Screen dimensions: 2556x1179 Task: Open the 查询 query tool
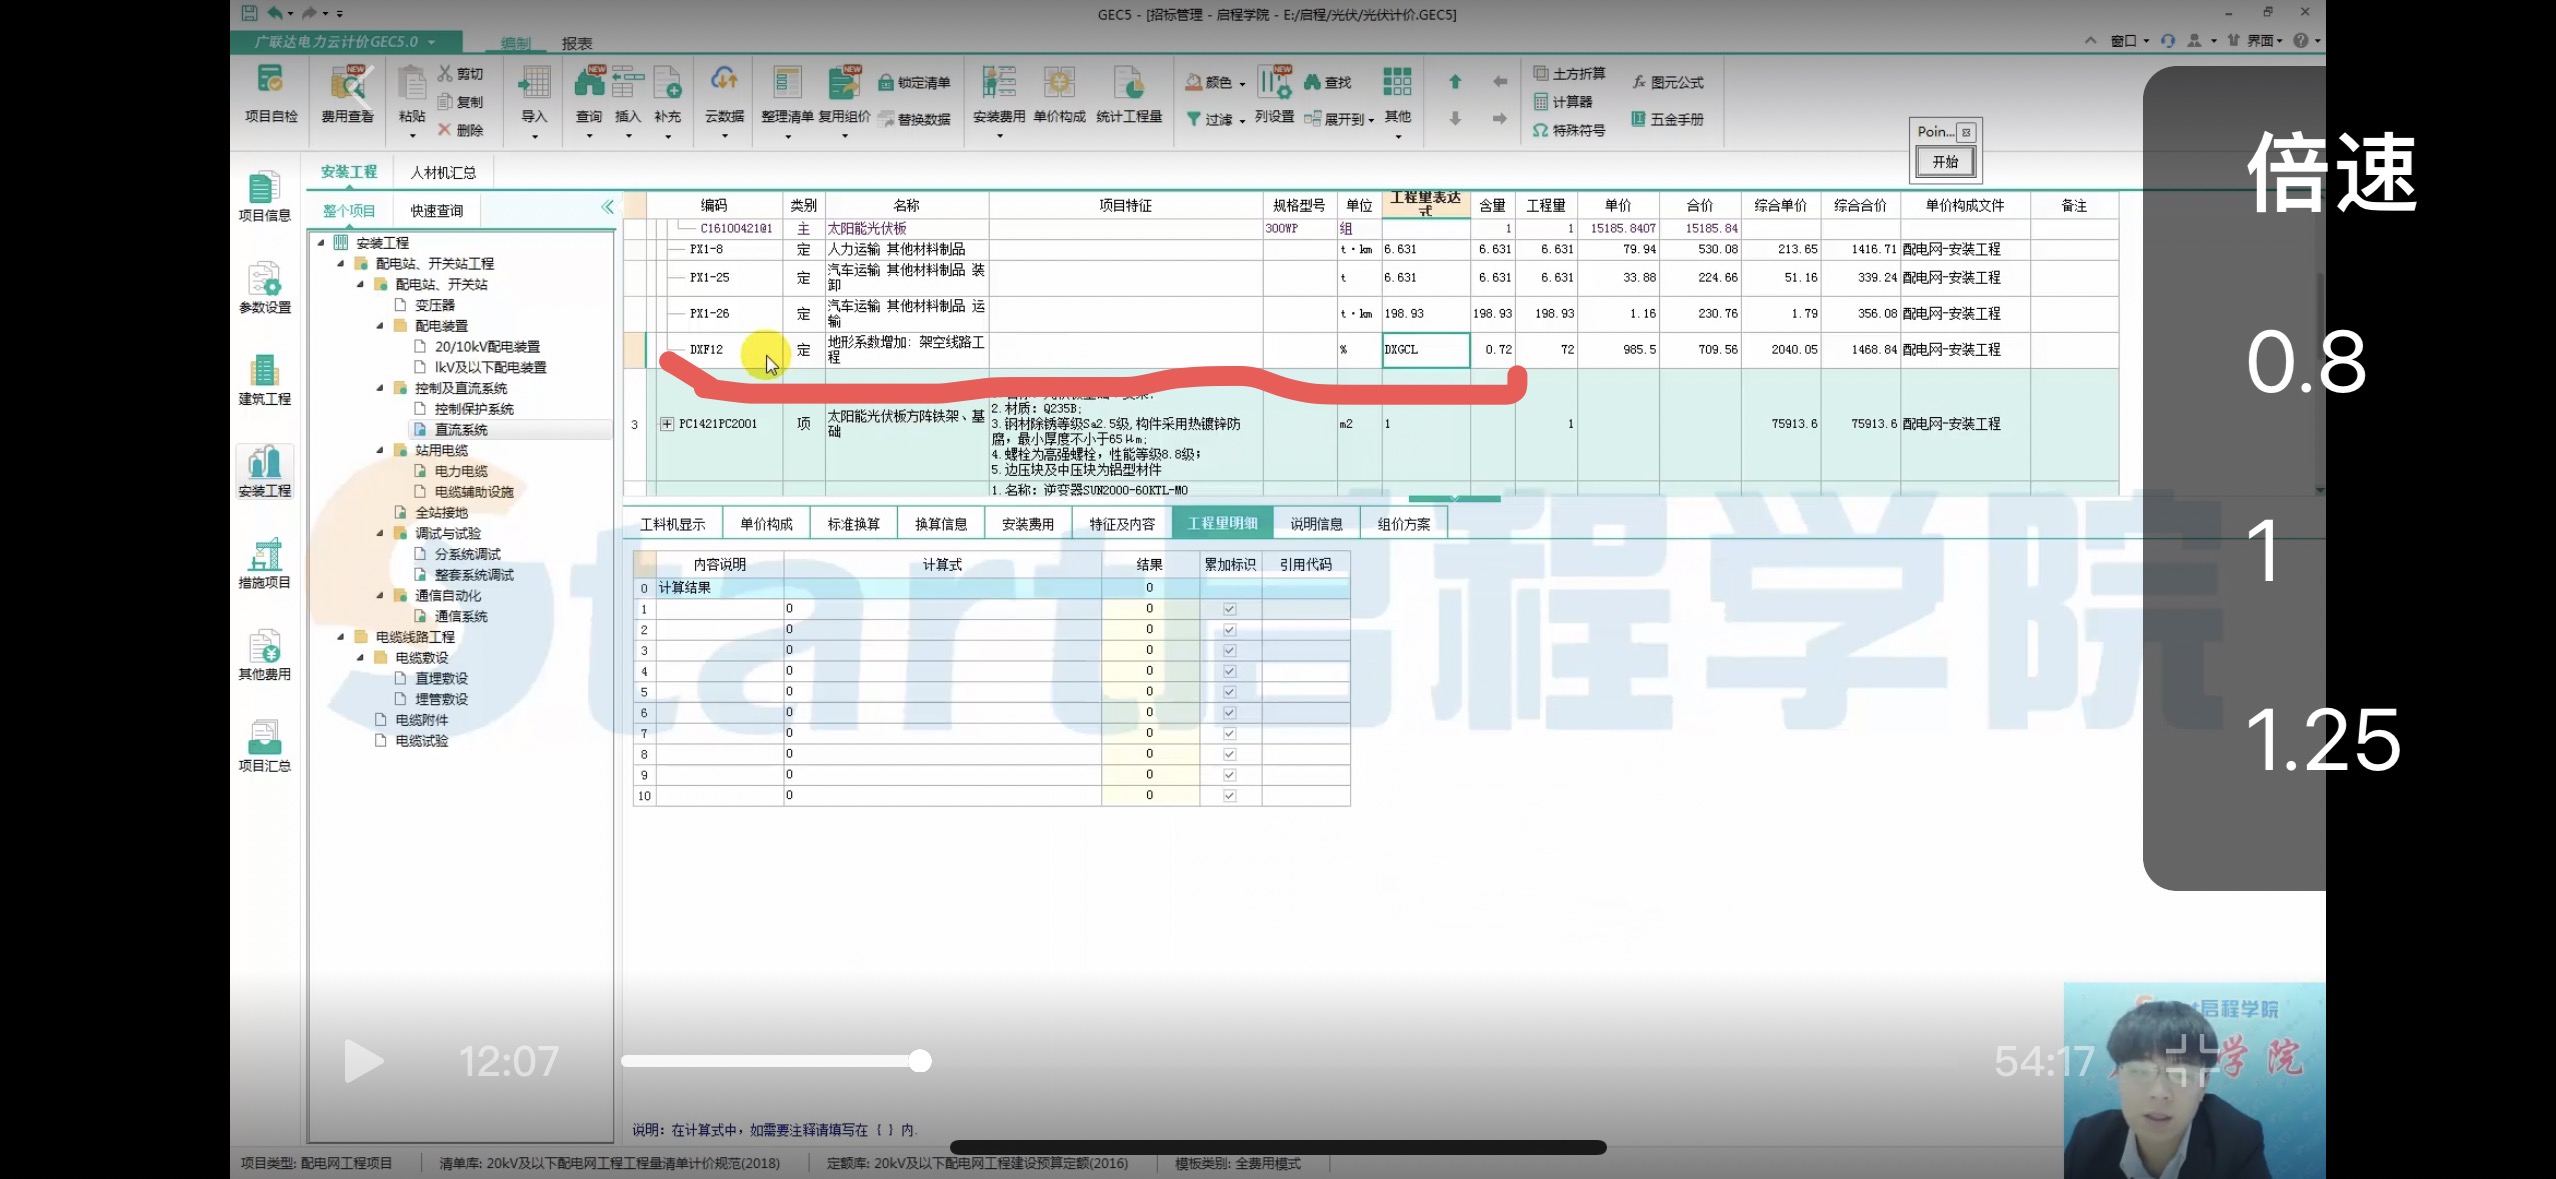pos(589,94)
